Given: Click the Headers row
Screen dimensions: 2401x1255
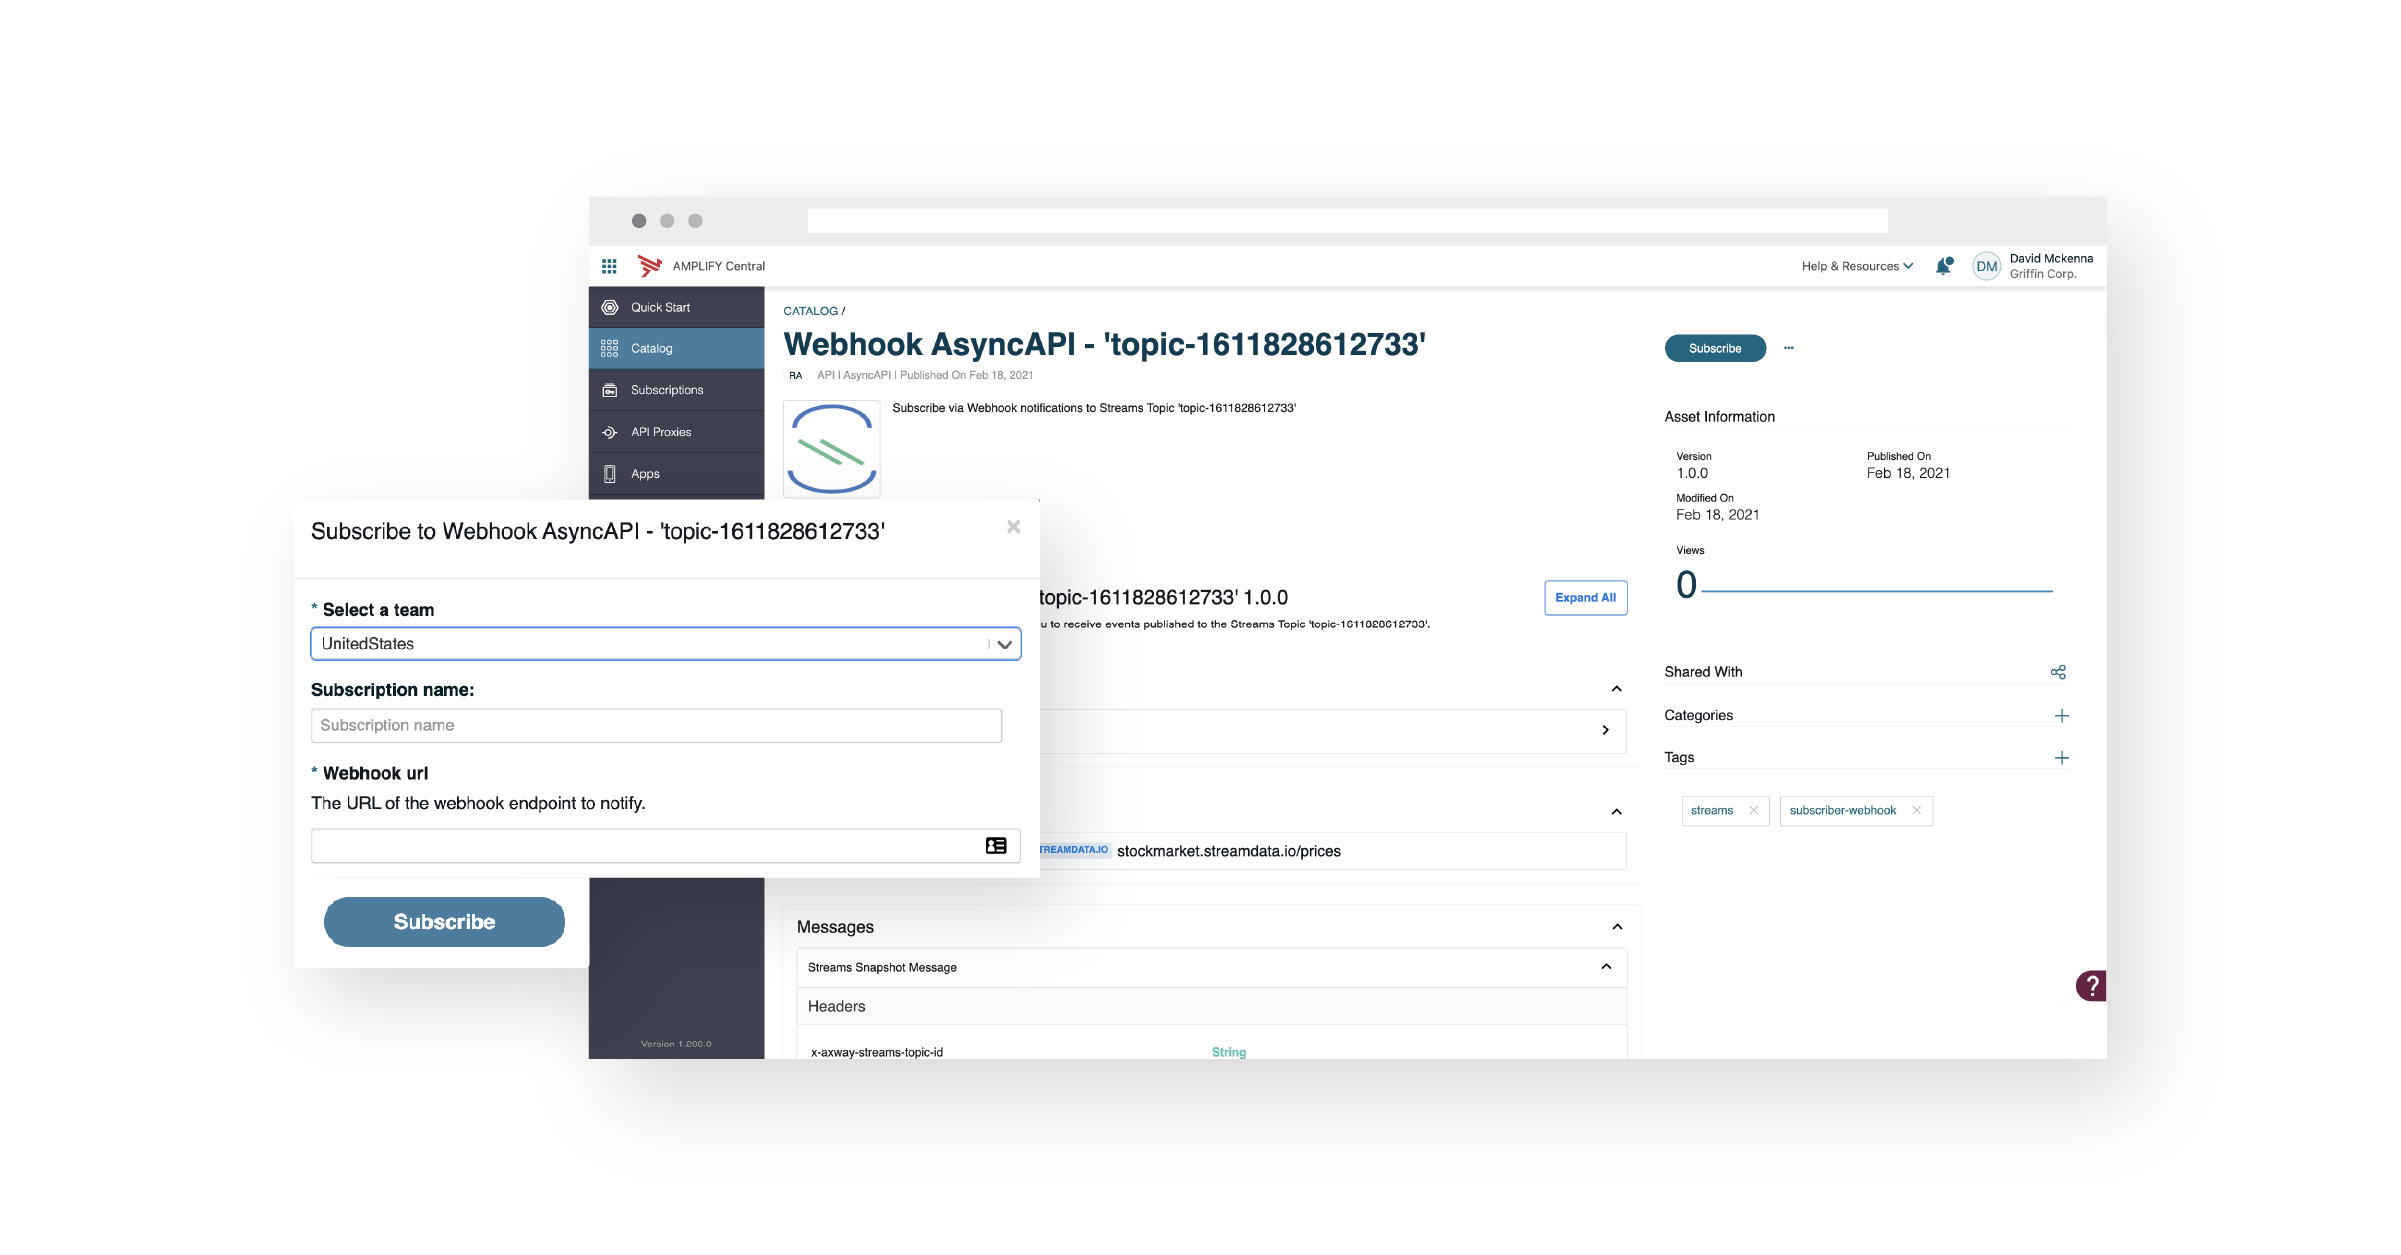Looking at the screenshot, I should tap(1212, 1007).
